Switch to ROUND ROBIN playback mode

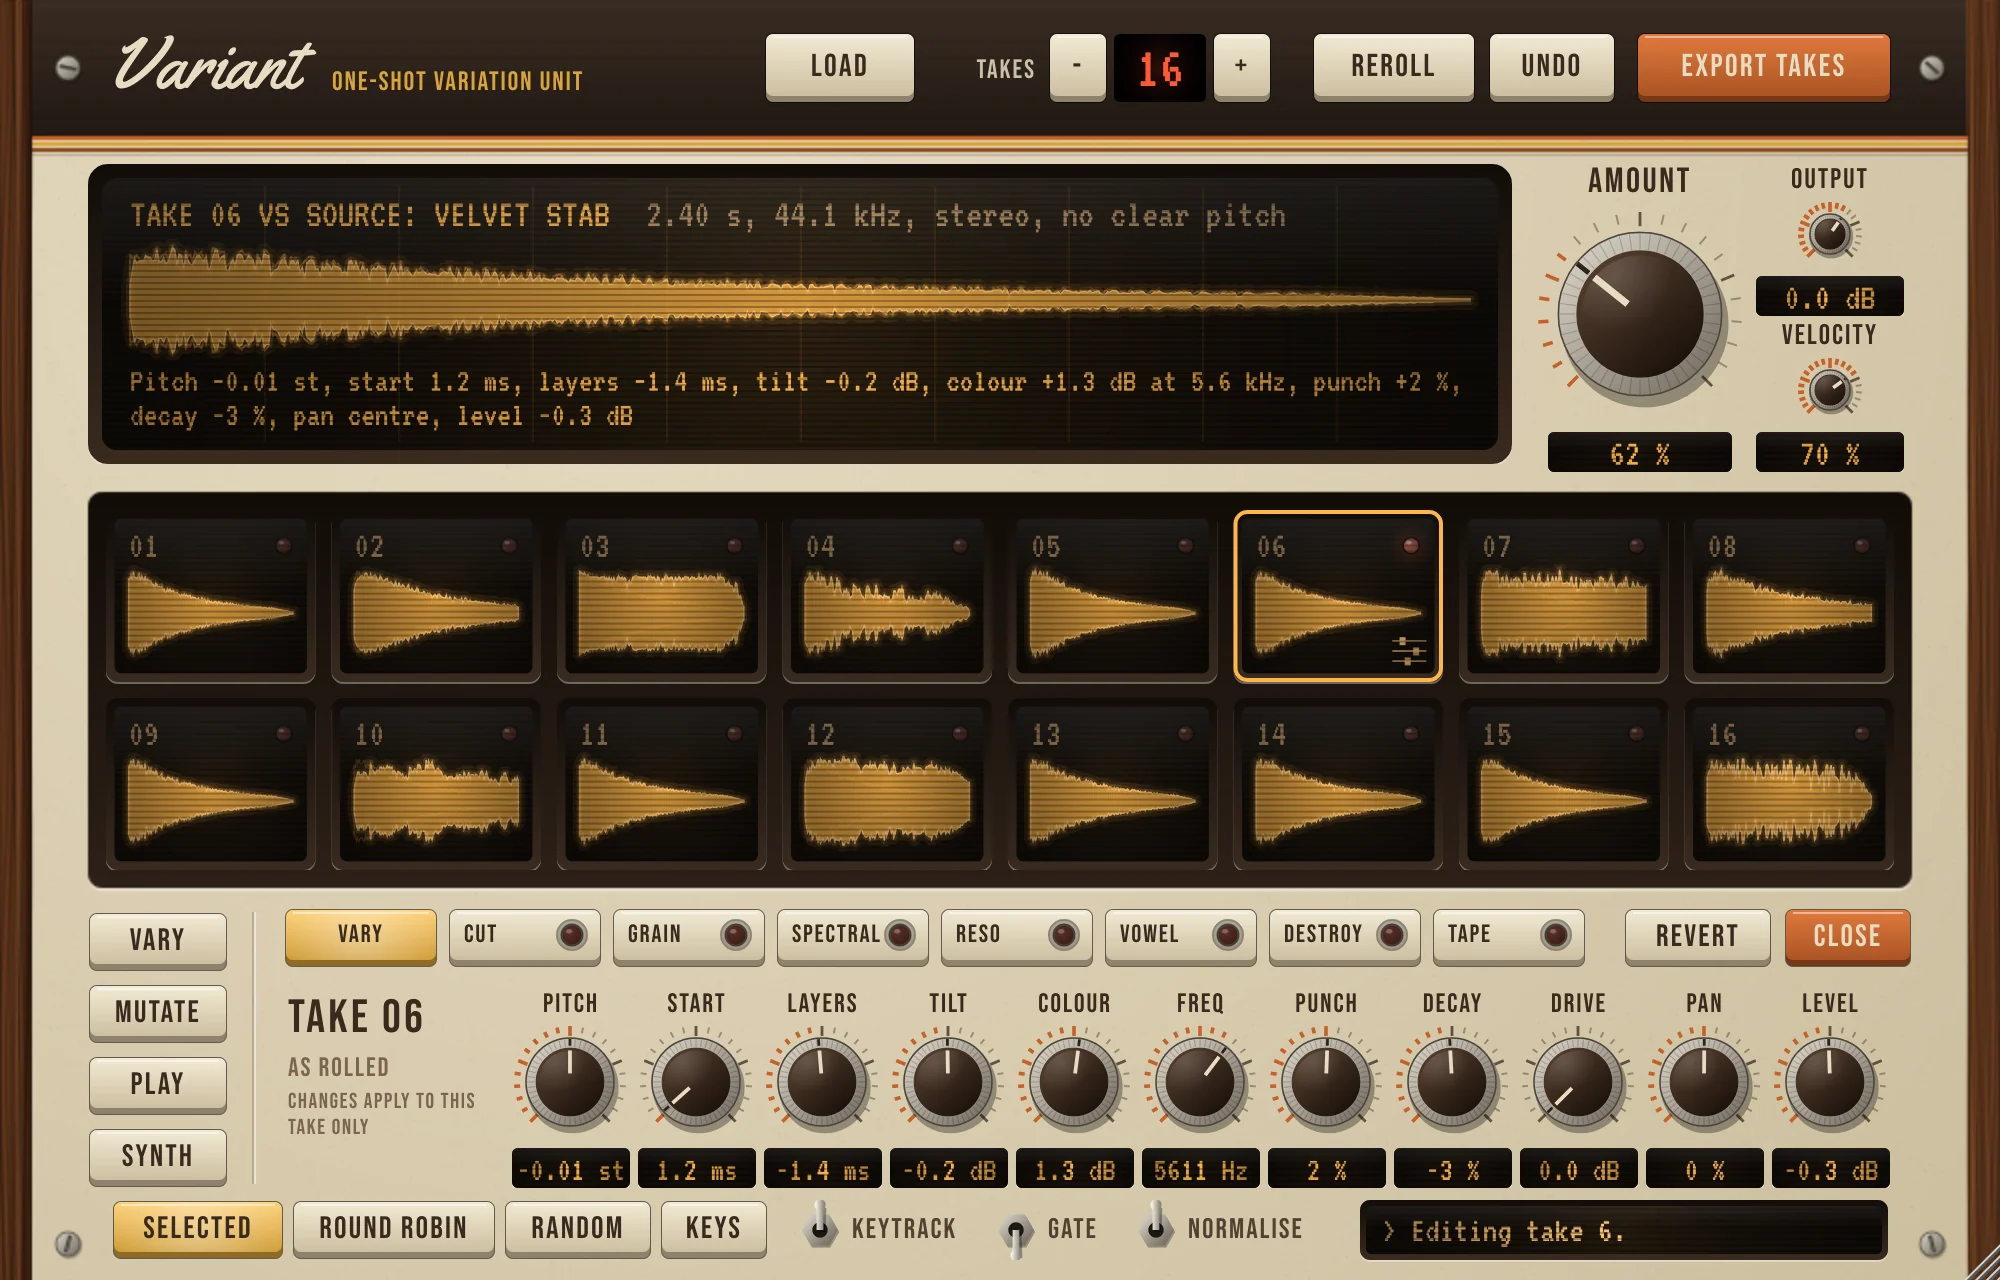click(393, 1228)
